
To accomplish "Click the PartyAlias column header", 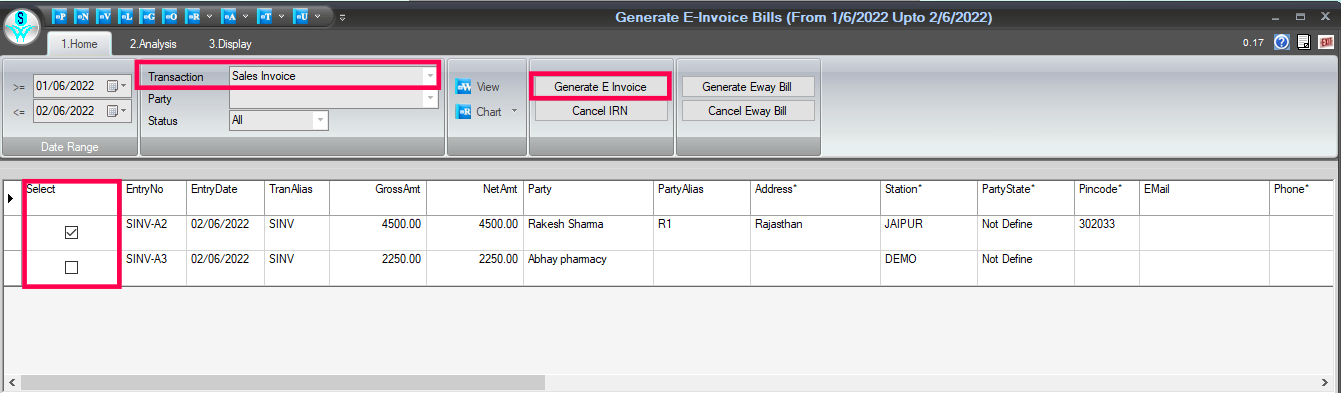I will (x=702, y=197).
